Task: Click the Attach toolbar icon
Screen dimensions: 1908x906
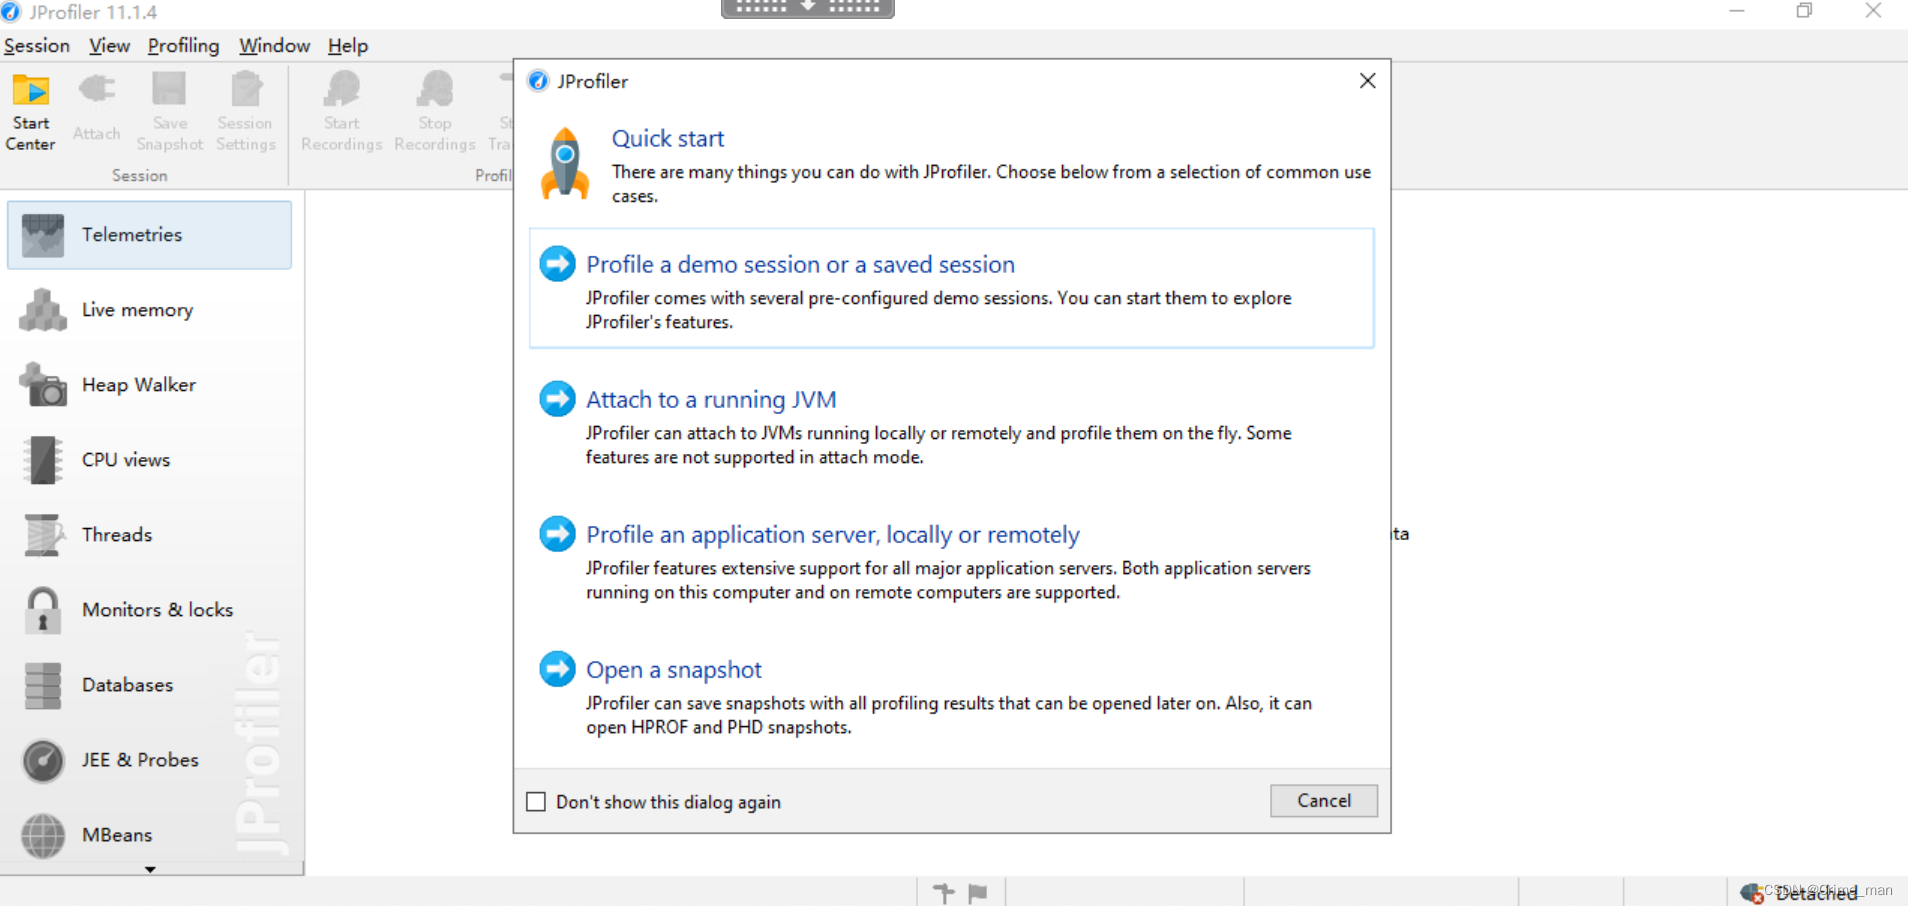Action: click(96, 107)
